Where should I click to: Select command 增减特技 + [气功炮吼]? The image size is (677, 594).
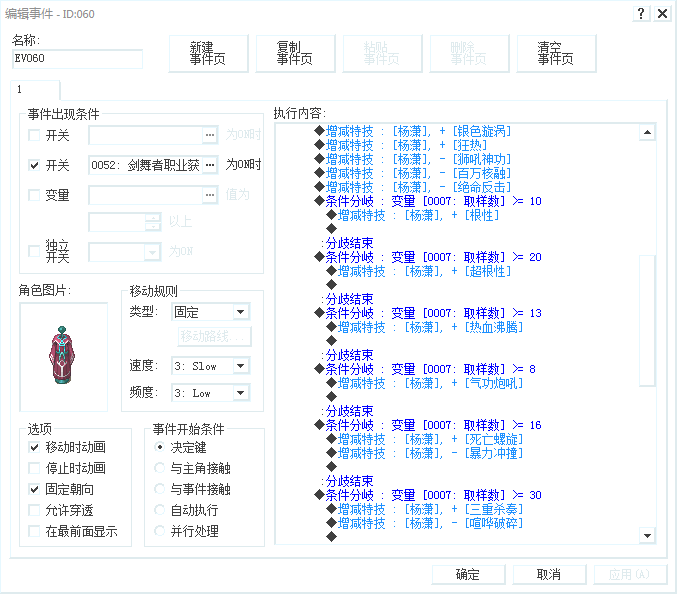(425, 383)
